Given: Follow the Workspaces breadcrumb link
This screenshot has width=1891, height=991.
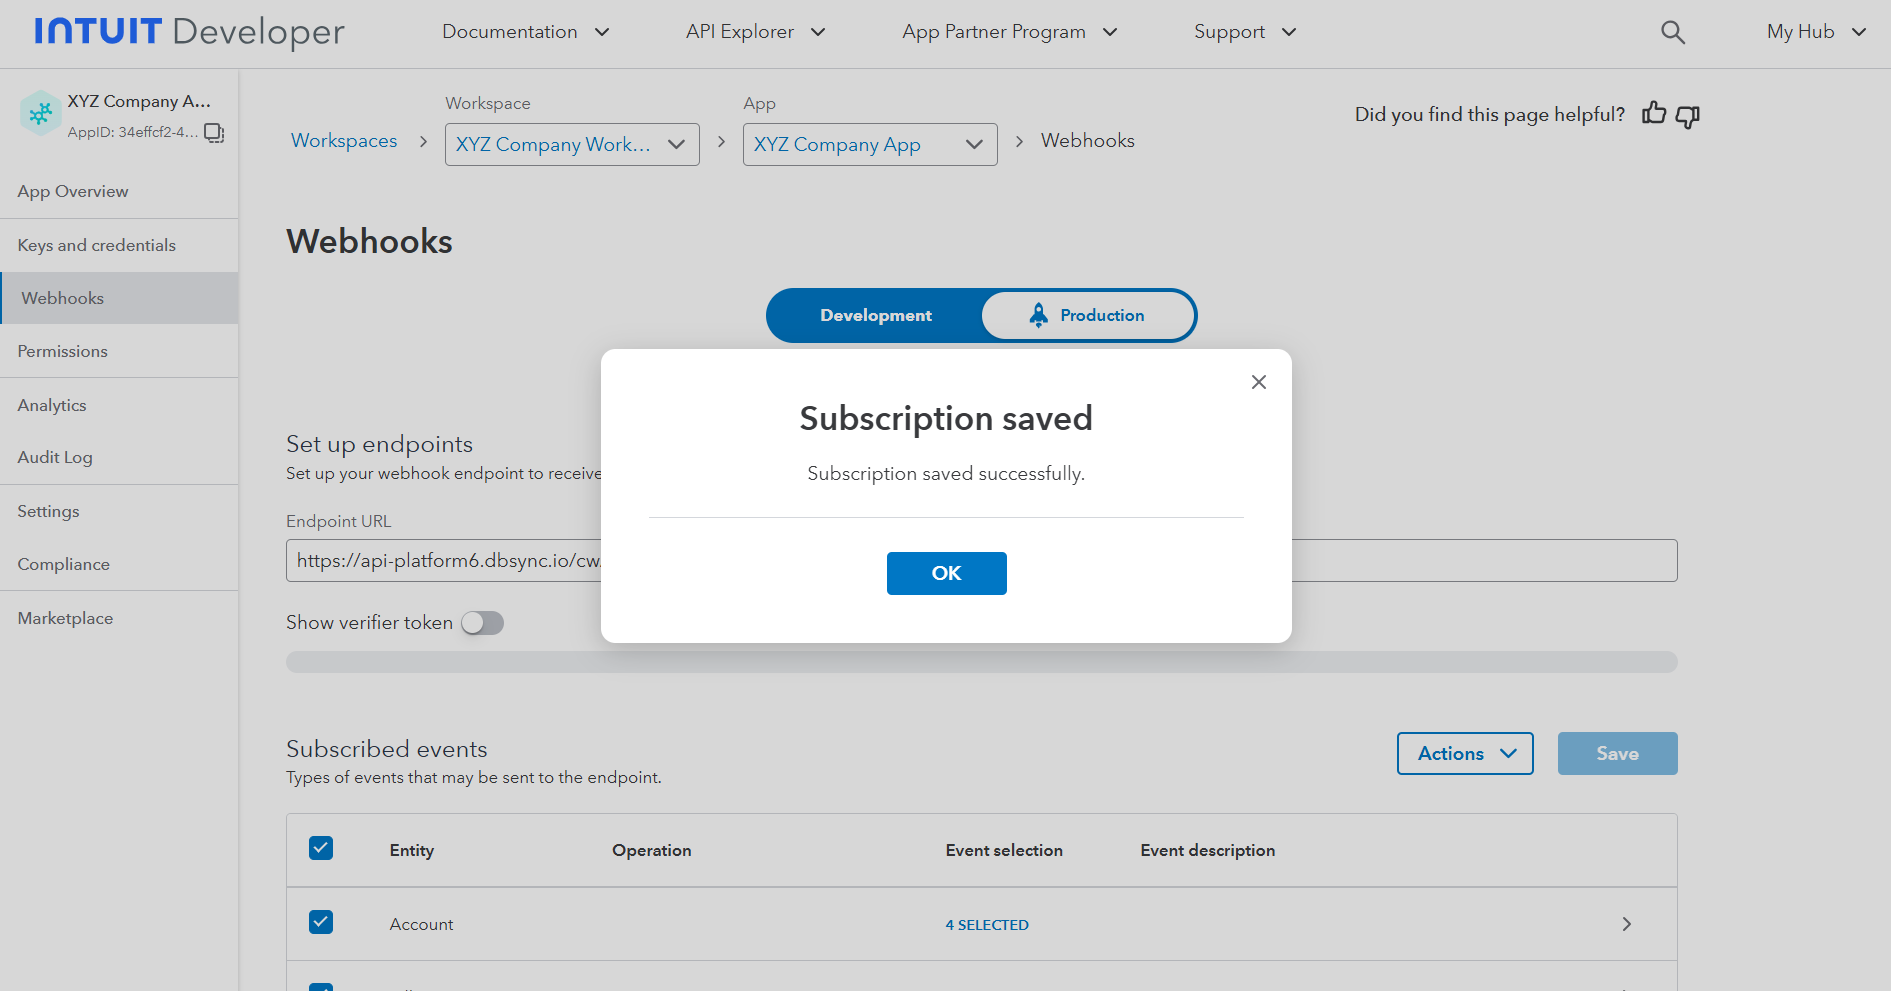Looking at the screenshot, I should [x=344, y=141].
